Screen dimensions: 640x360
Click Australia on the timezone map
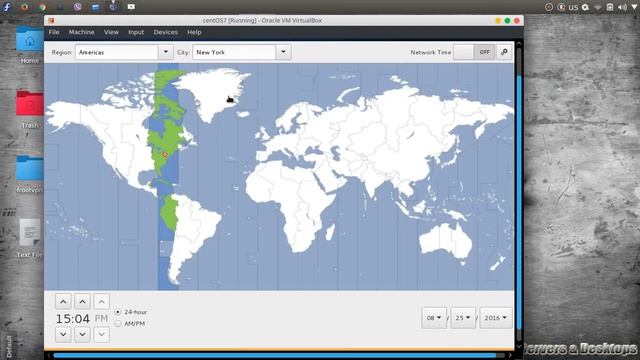coord(446,241)
